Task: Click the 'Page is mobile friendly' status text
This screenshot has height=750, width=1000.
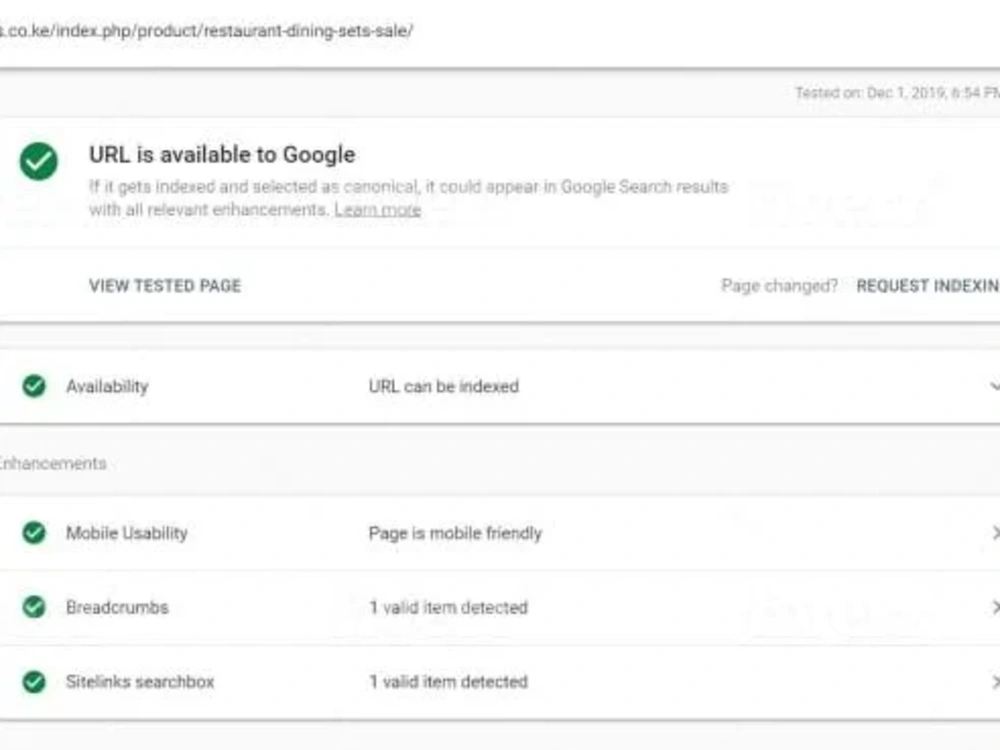Action: [455, 533]
